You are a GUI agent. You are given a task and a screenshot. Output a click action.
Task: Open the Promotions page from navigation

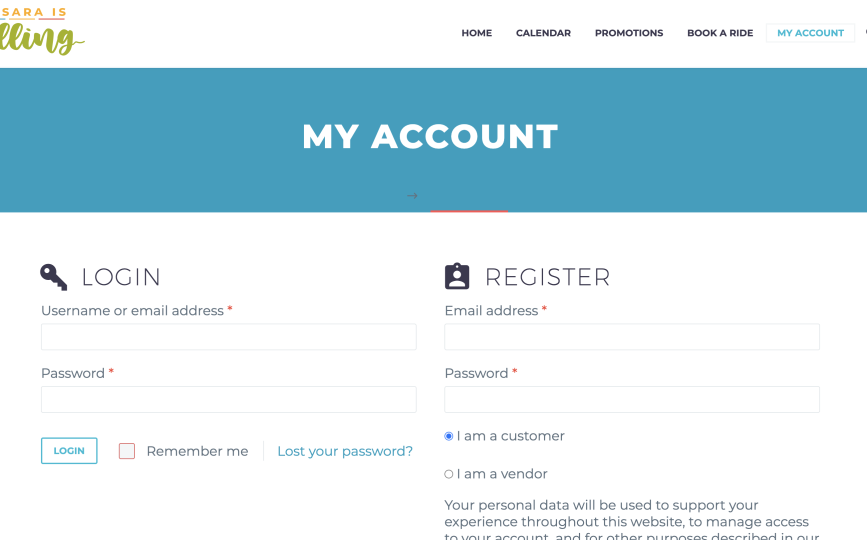628,33
